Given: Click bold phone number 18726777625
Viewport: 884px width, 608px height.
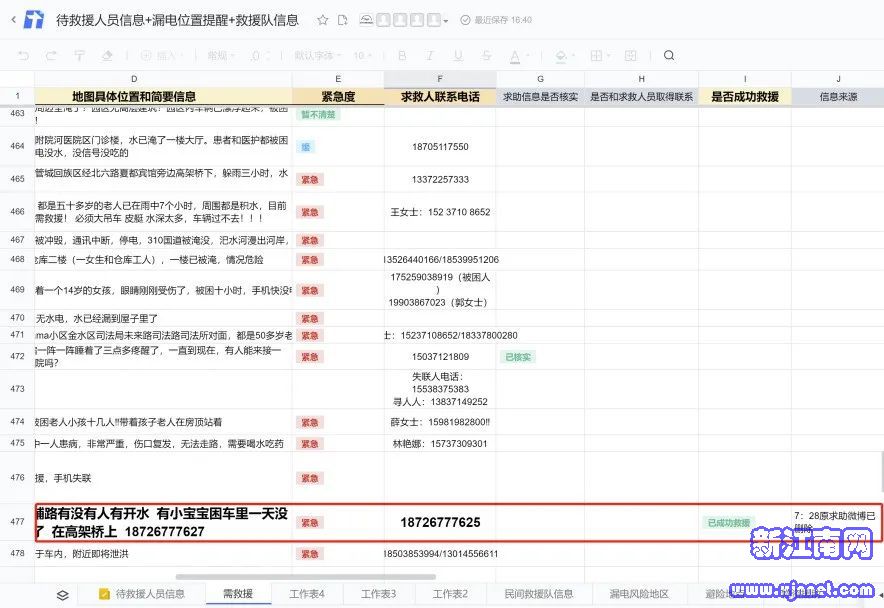Looking at the screenshot, I should pos(440,522).
